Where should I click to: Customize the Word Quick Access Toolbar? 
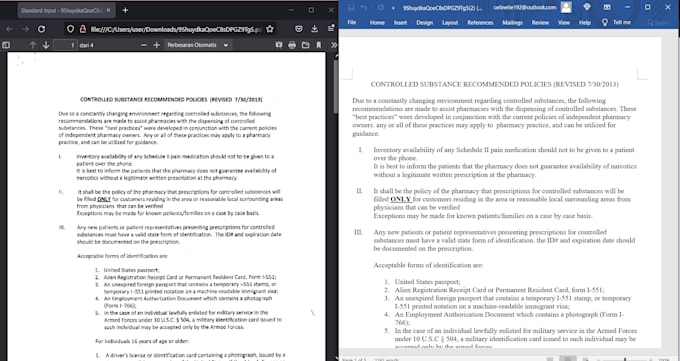(x=393, y=8)
